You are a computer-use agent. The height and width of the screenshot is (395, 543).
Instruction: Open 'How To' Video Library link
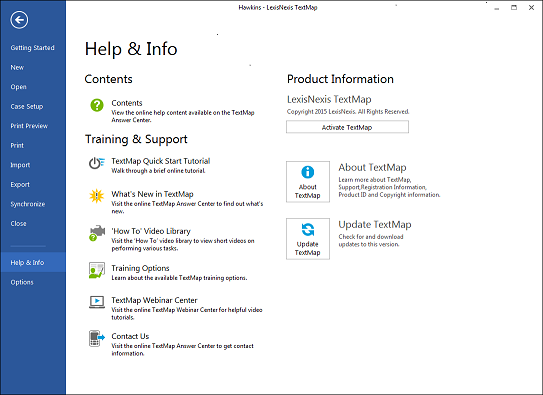click(x=151, y=231)
